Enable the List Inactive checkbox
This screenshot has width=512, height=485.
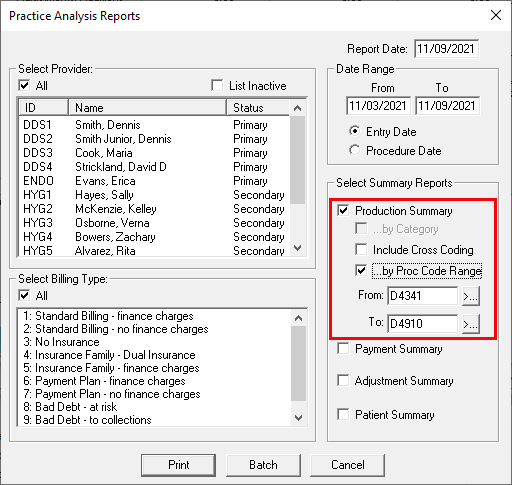coord(217,86)
